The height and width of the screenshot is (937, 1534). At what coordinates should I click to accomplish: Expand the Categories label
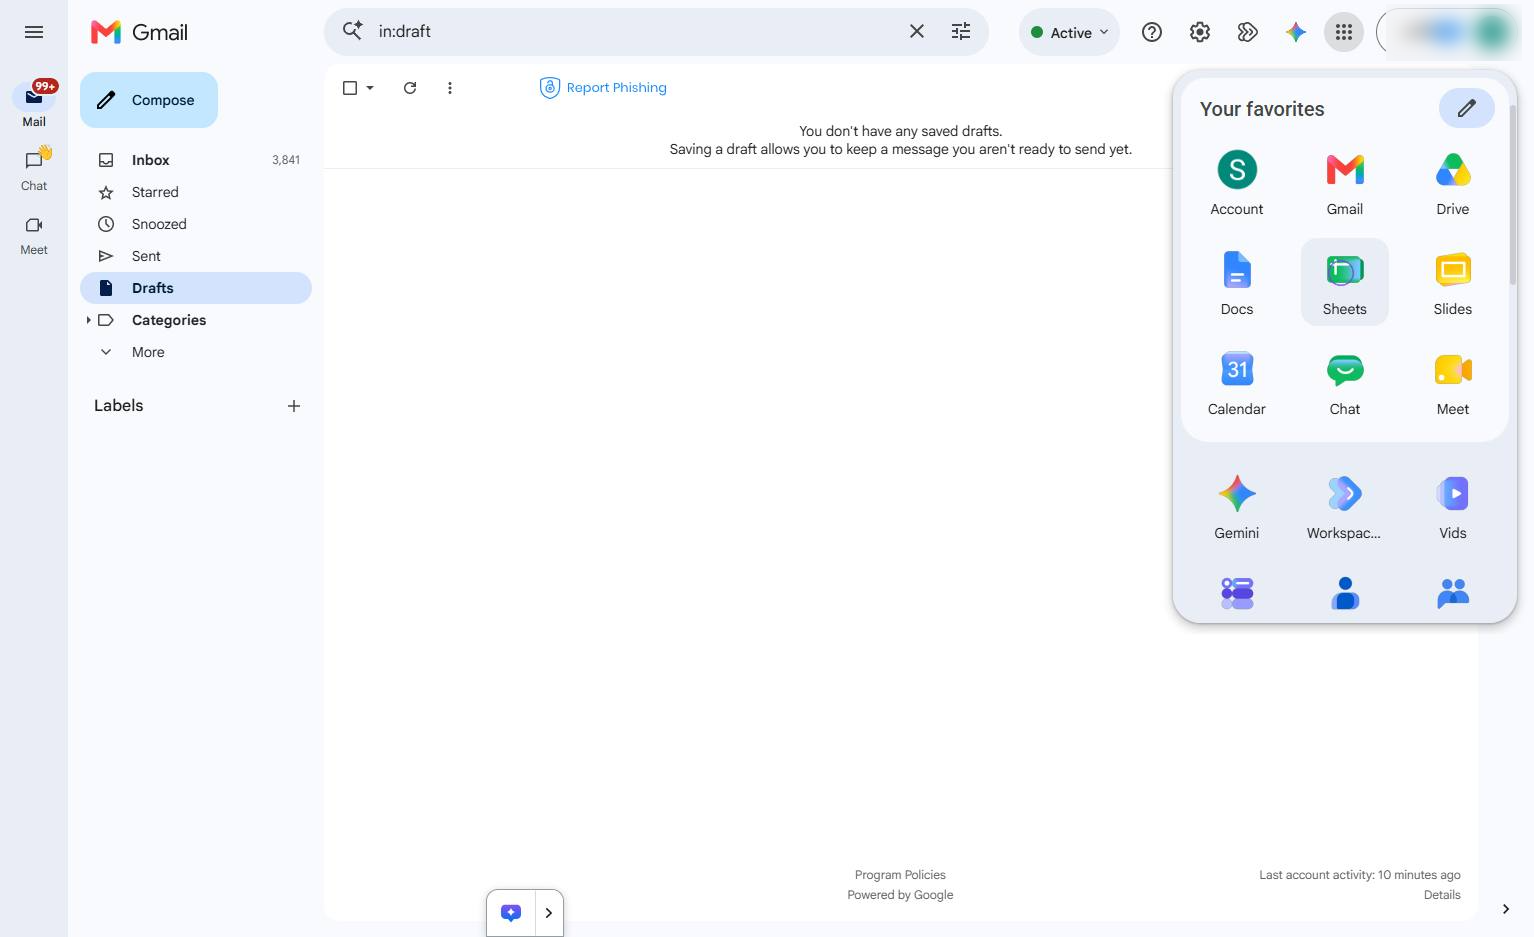tap(88, 320)
